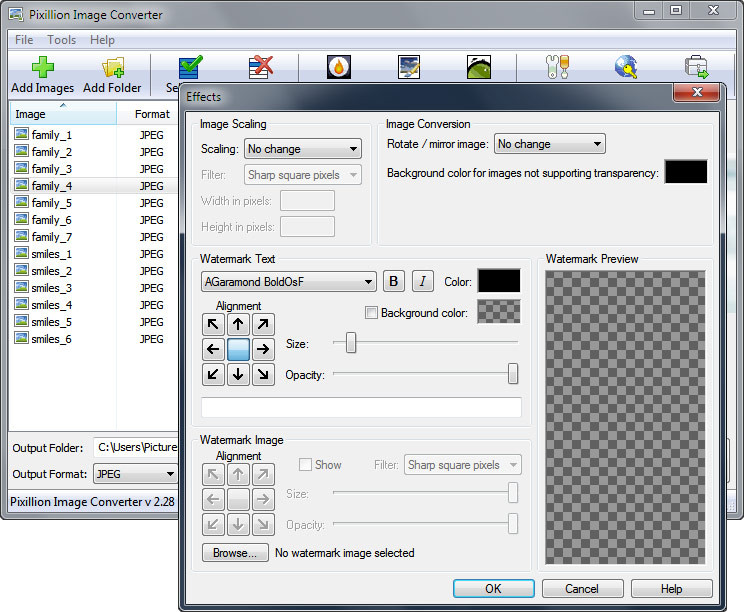This screenshot has height=612, width=744.
Task: Click the Output Folder path field
Action: [136, 447]
